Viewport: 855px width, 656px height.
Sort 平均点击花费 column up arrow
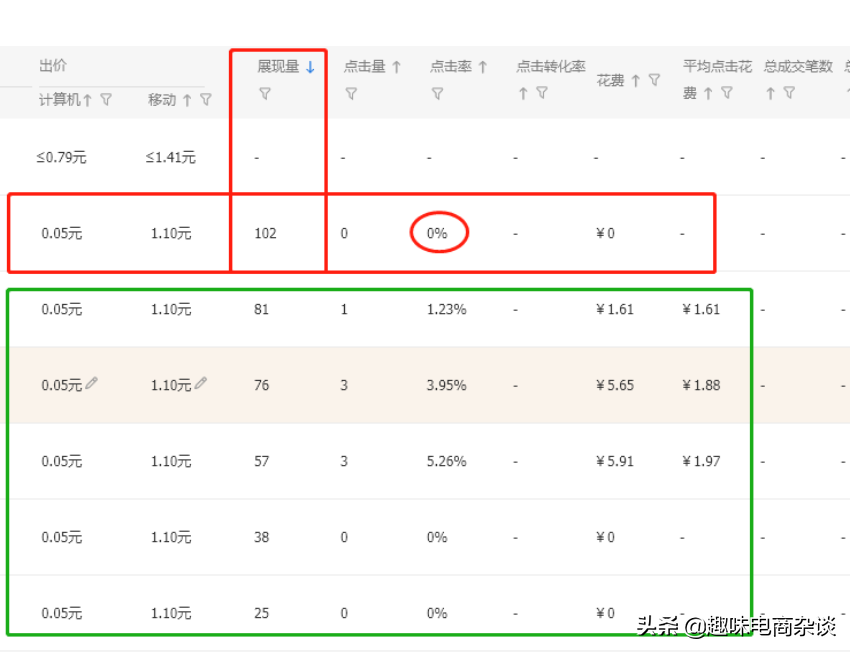(708, 94)
